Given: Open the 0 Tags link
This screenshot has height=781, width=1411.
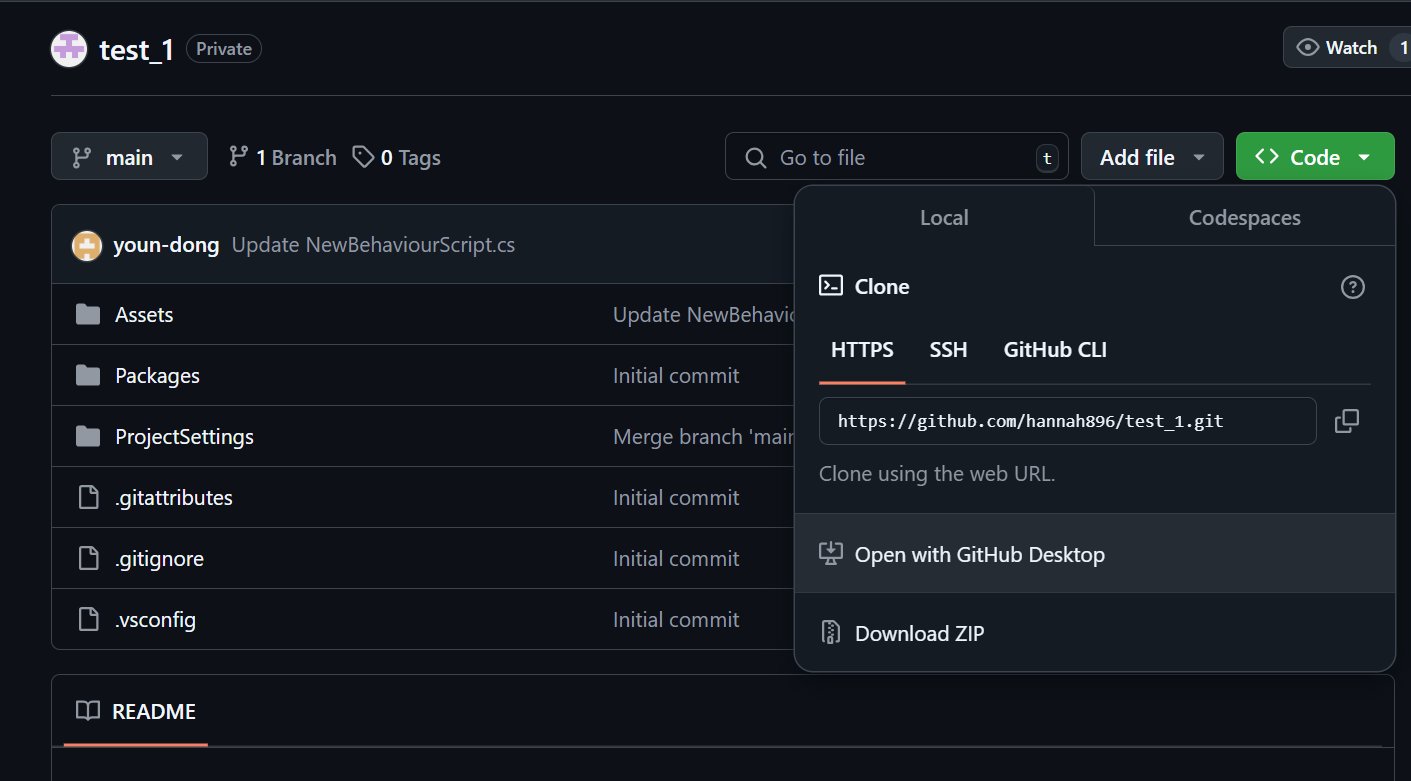Looking at the screenshot, I should click(397, 157).
